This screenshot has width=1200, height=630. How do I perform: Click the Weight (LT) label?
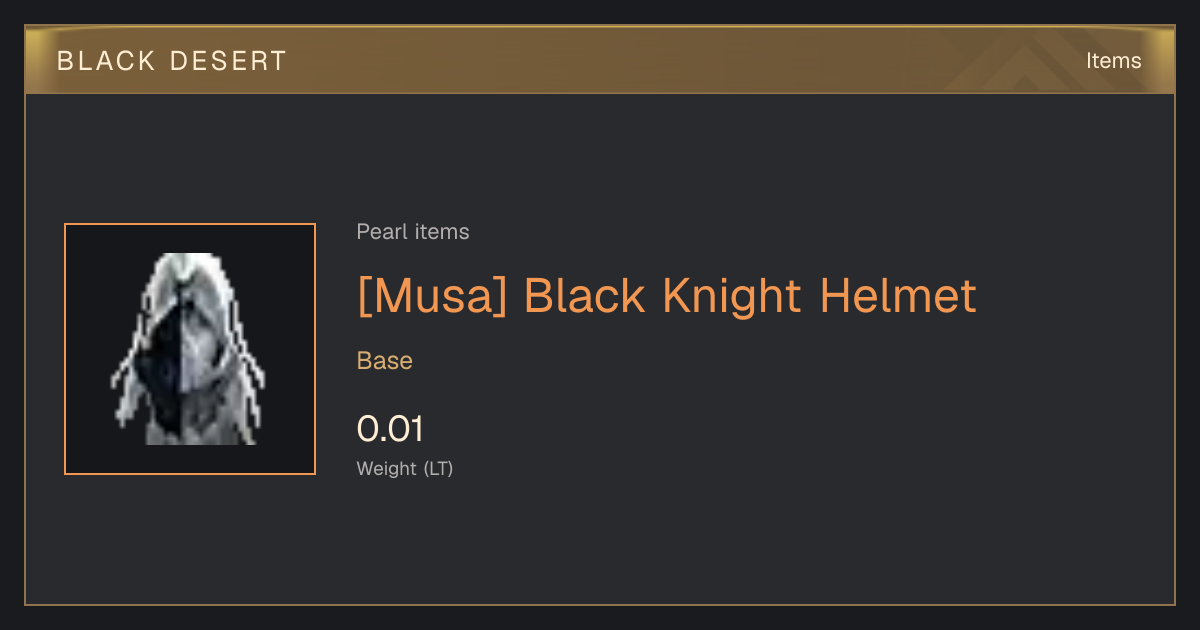(405, 468)
